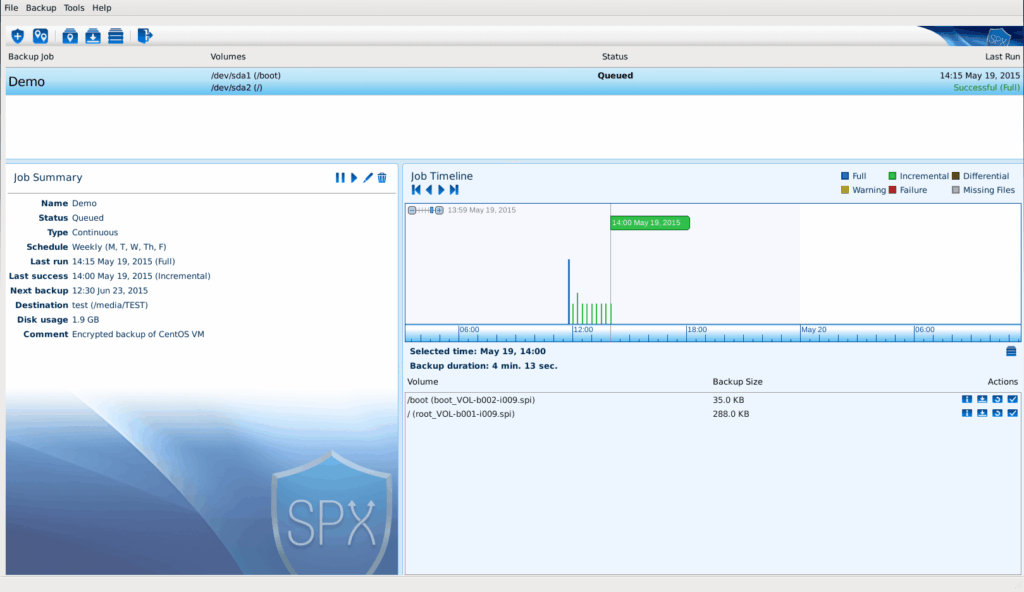
Task: Mount the root_VOL backup via its action icon
Action: [982, 413]
